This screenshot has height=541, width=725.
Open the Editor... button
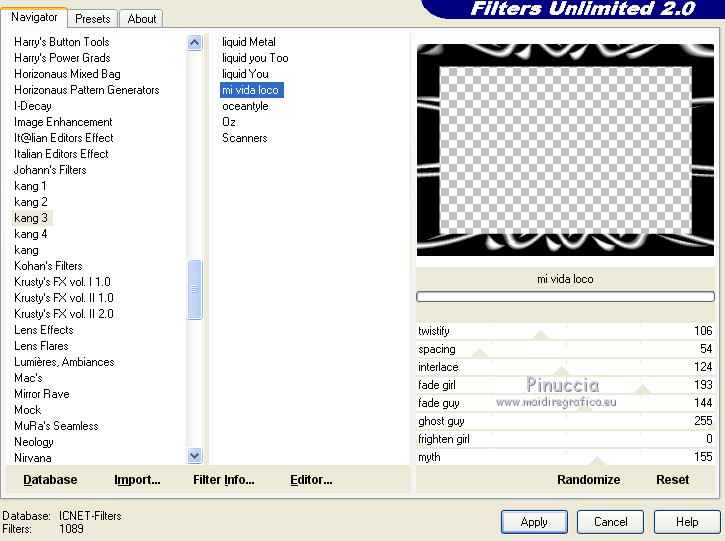311,480
